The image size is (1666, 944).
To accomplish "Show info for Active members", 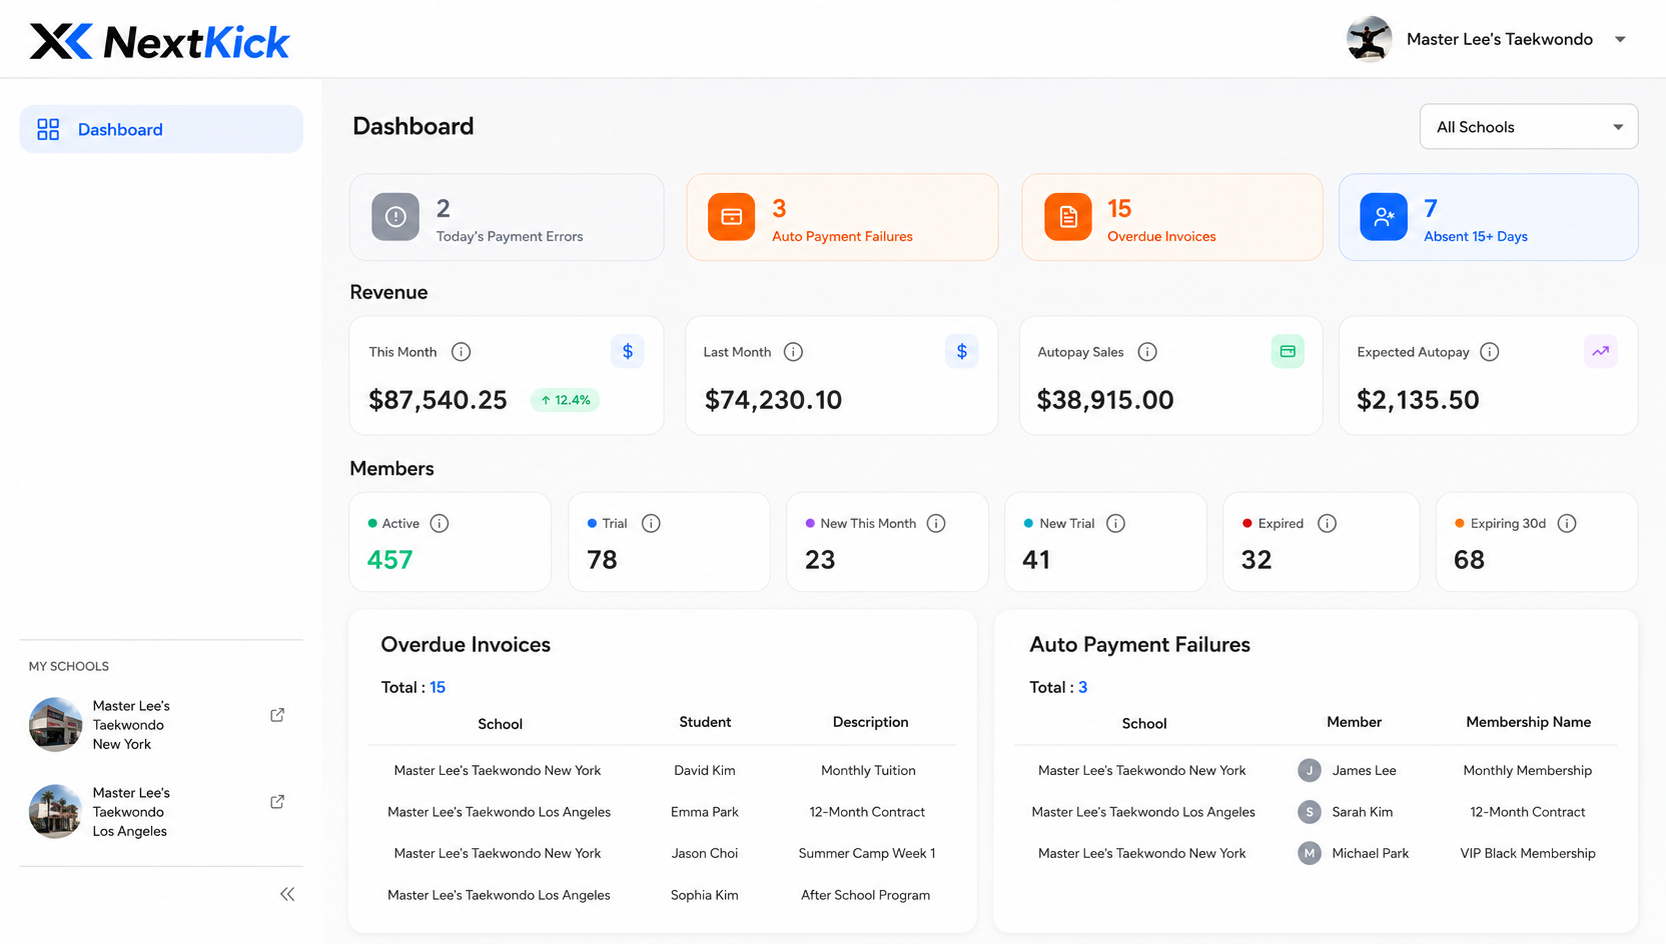I will (x=439, y=523).
